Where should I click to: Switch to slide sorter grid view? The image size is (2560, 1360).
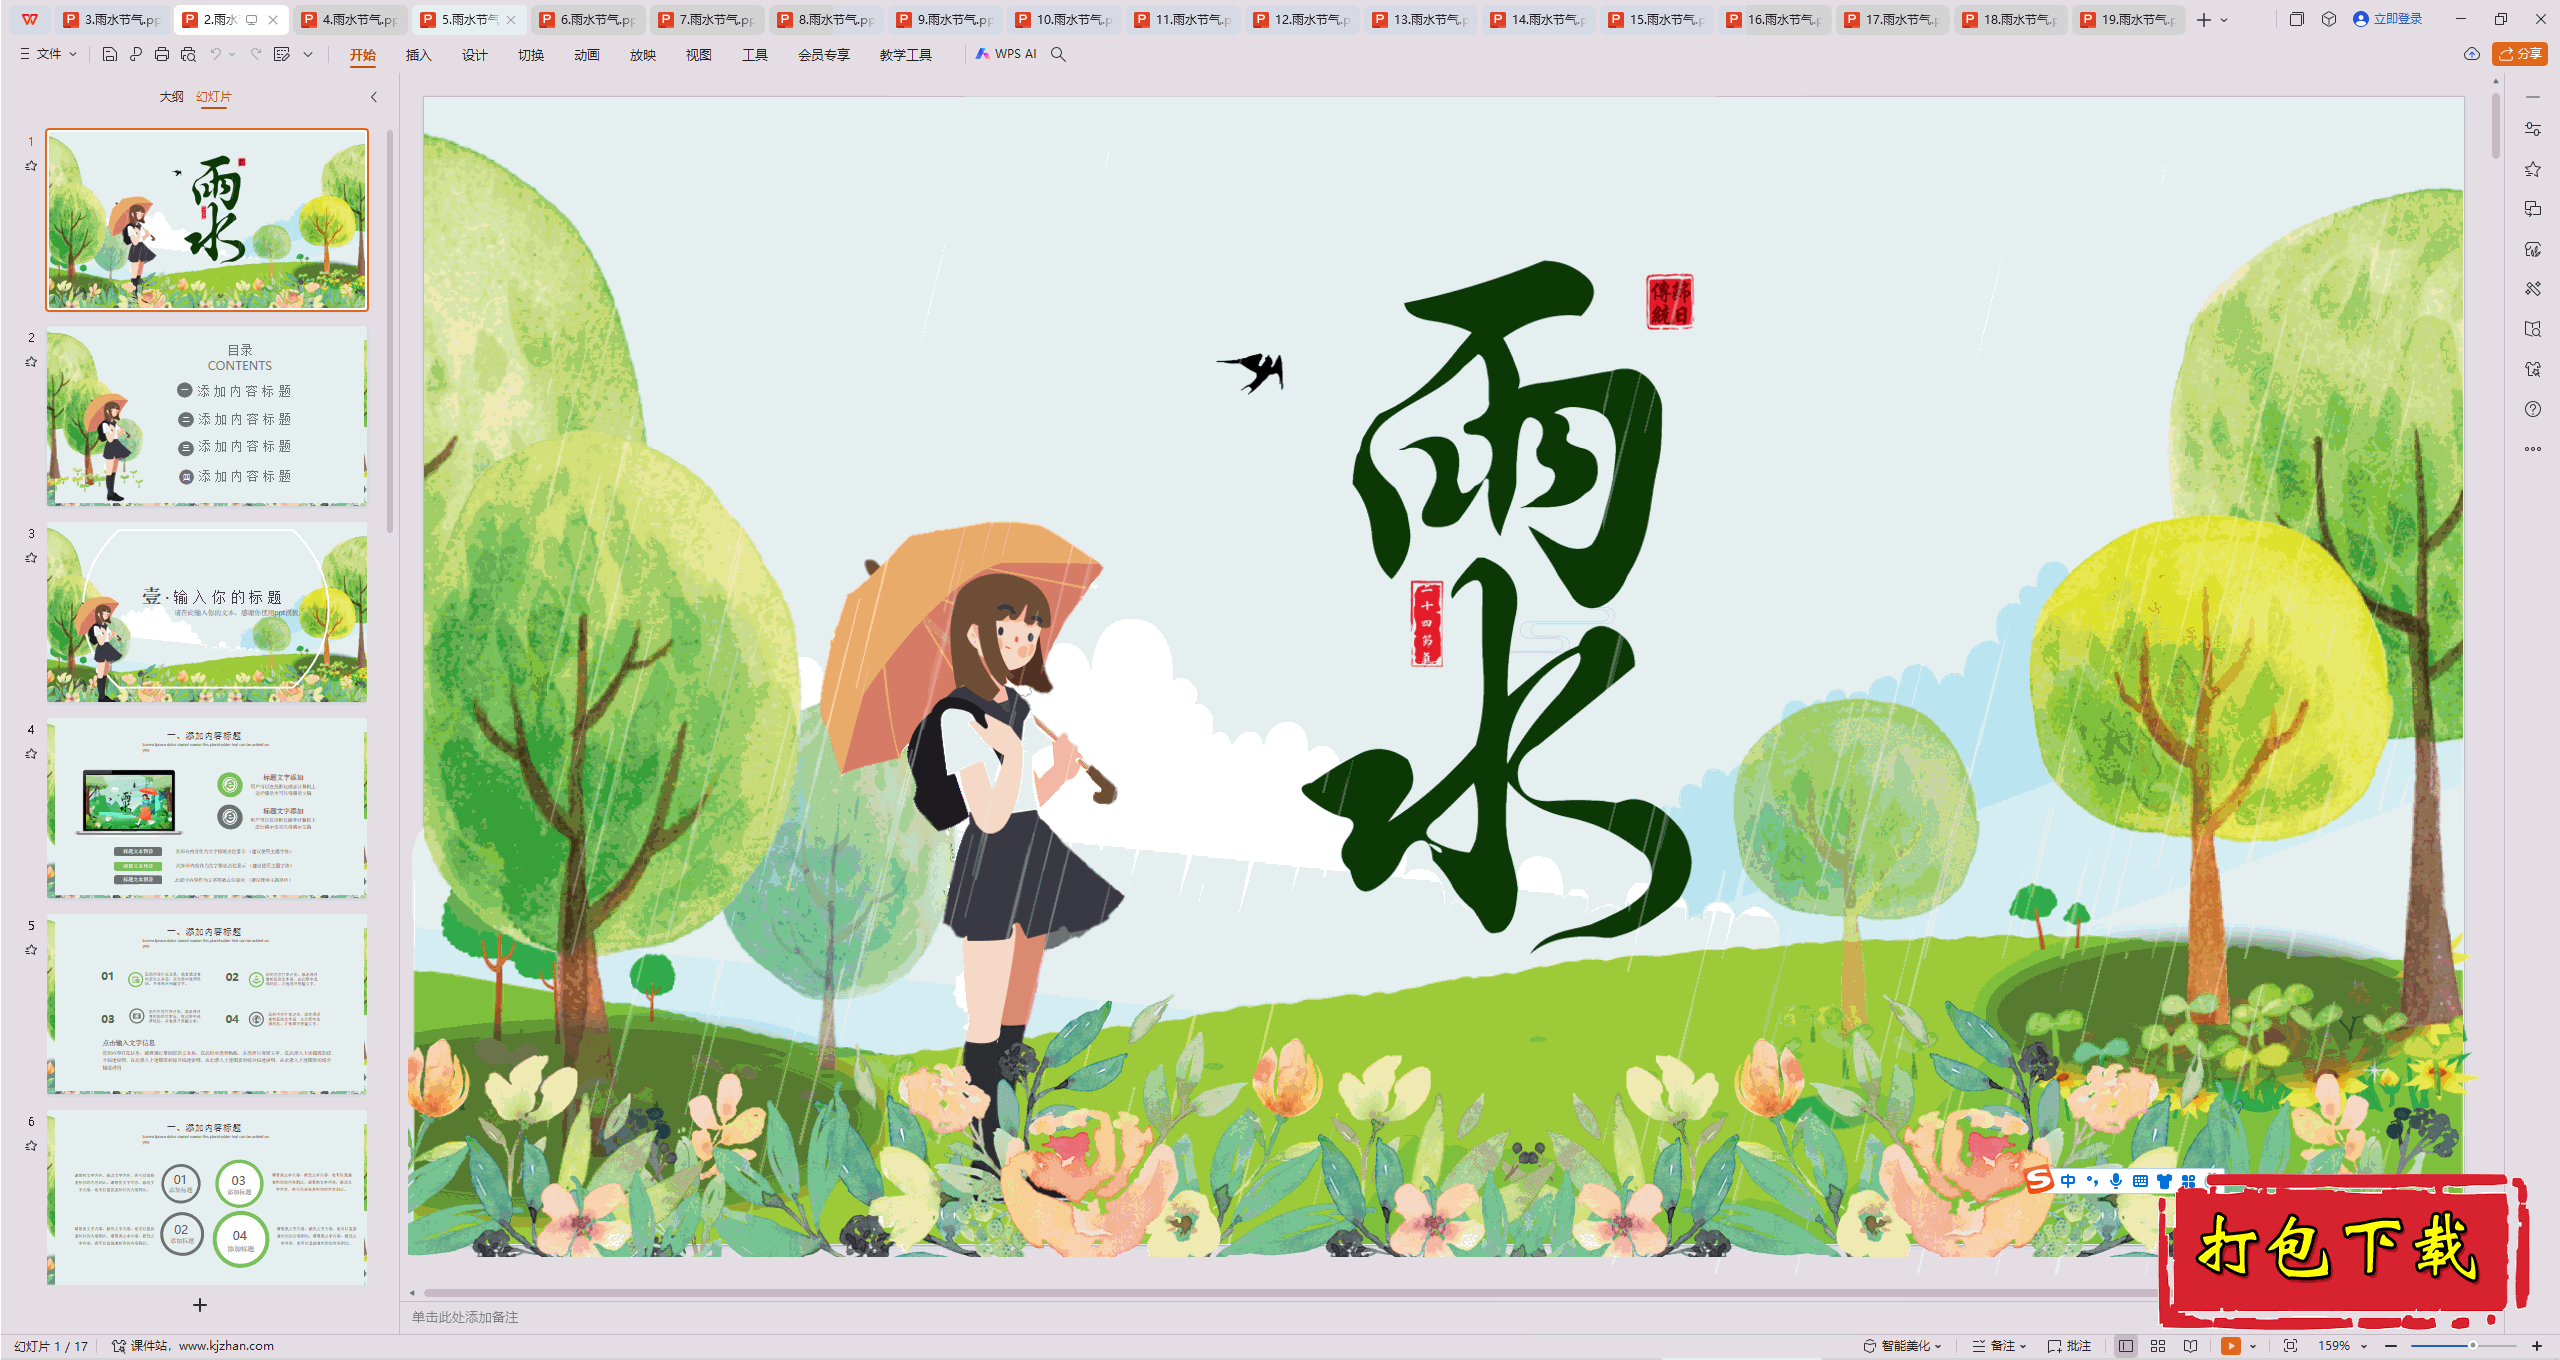2158,1346
